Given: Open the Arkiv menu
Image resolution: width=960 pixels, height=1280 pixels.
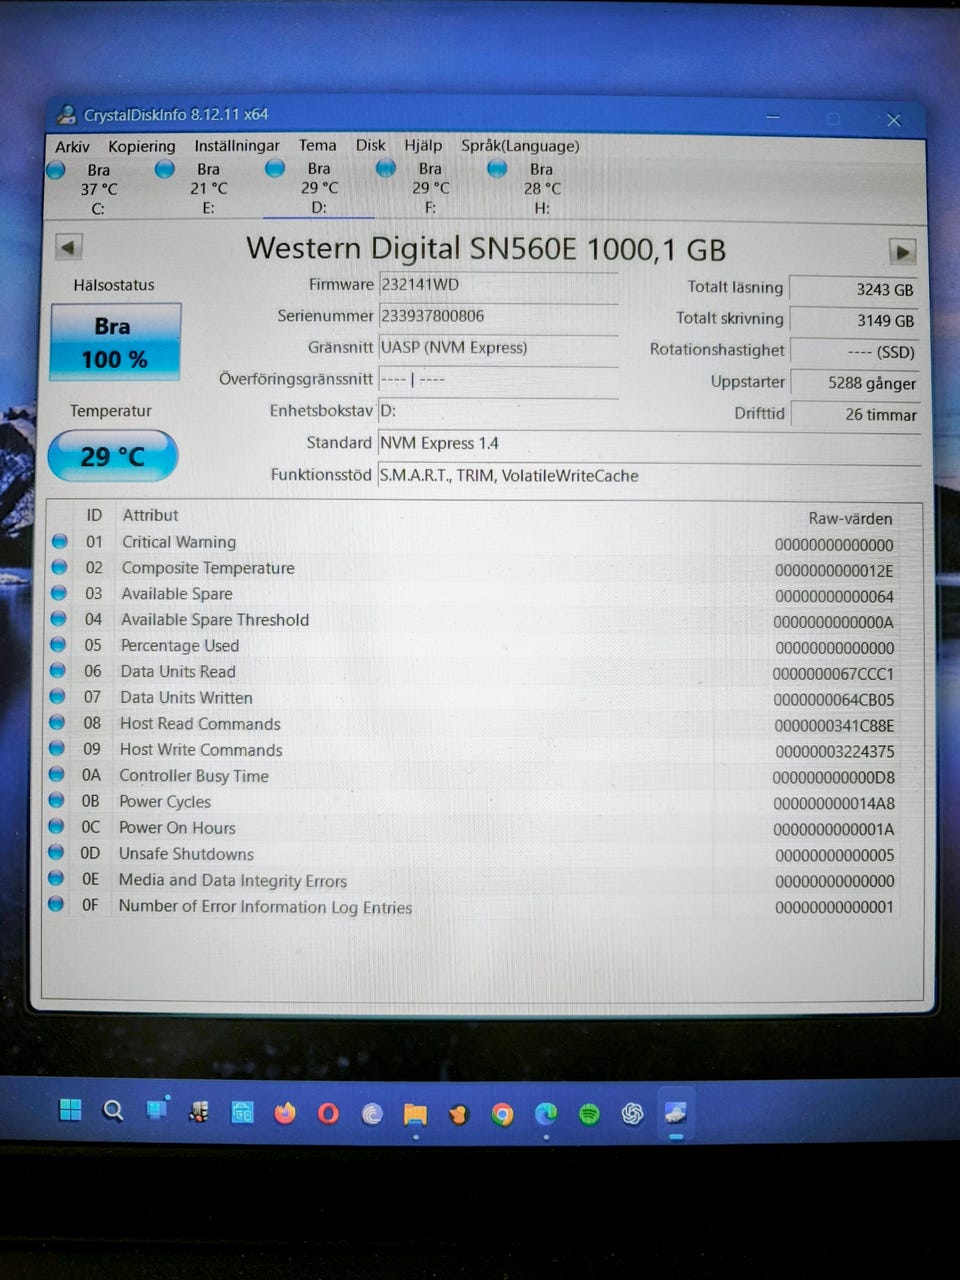Looking at the screenshot, I should [72, 147].
